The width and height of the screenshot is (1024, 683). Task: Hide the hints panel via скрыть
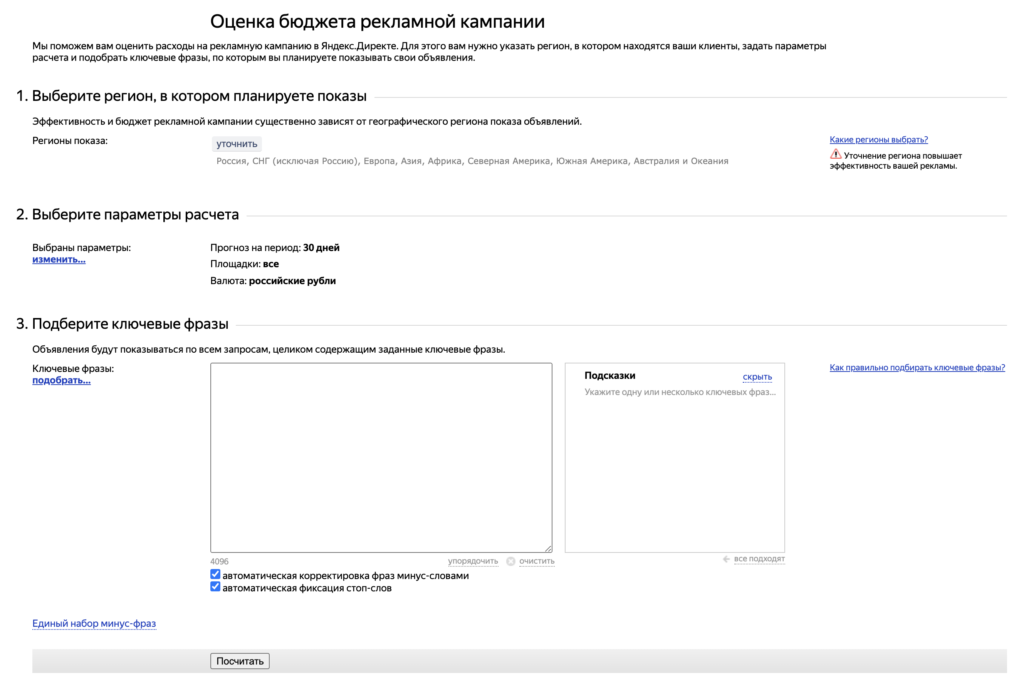click(757, 377)
